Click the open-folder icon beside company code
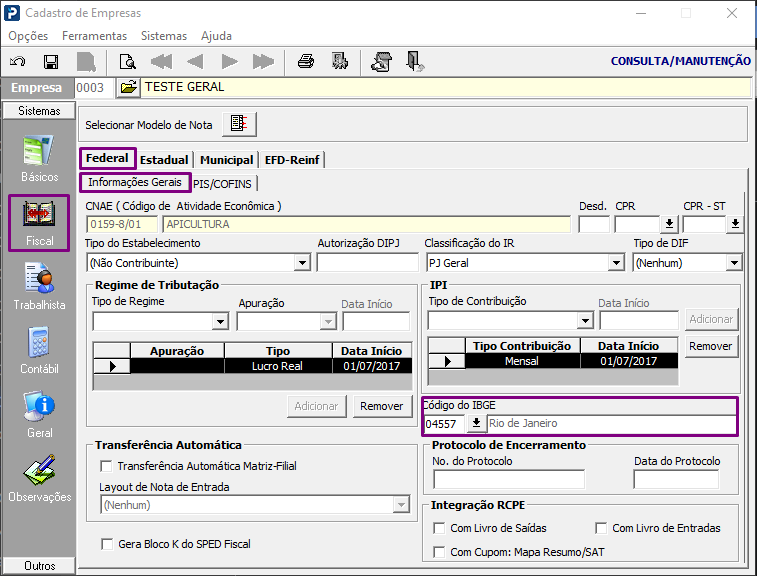This screenshot has width=757, height=576. coord(128,87)
